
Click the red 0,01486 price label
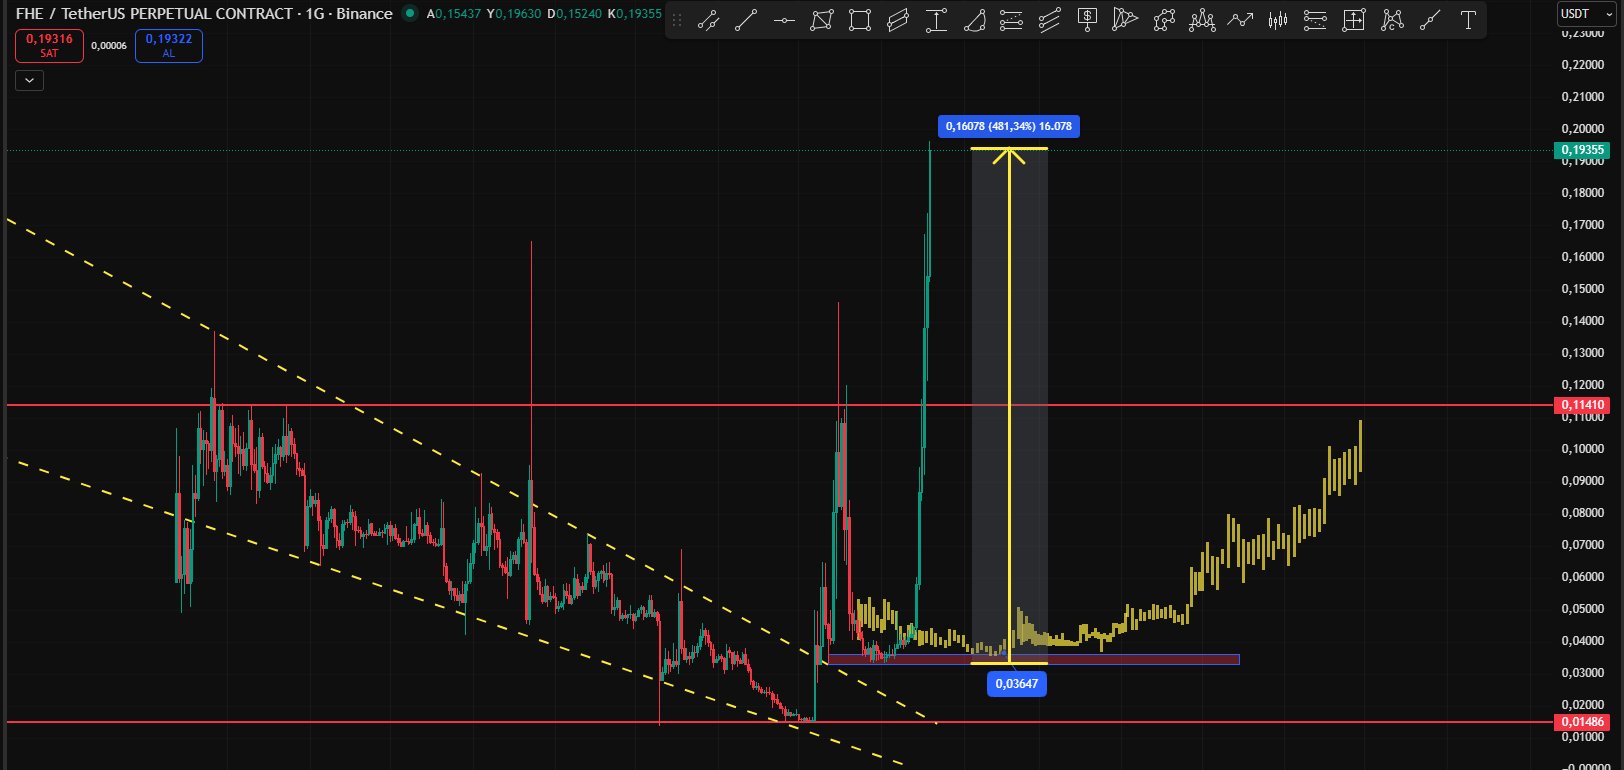pos(1582,722)
